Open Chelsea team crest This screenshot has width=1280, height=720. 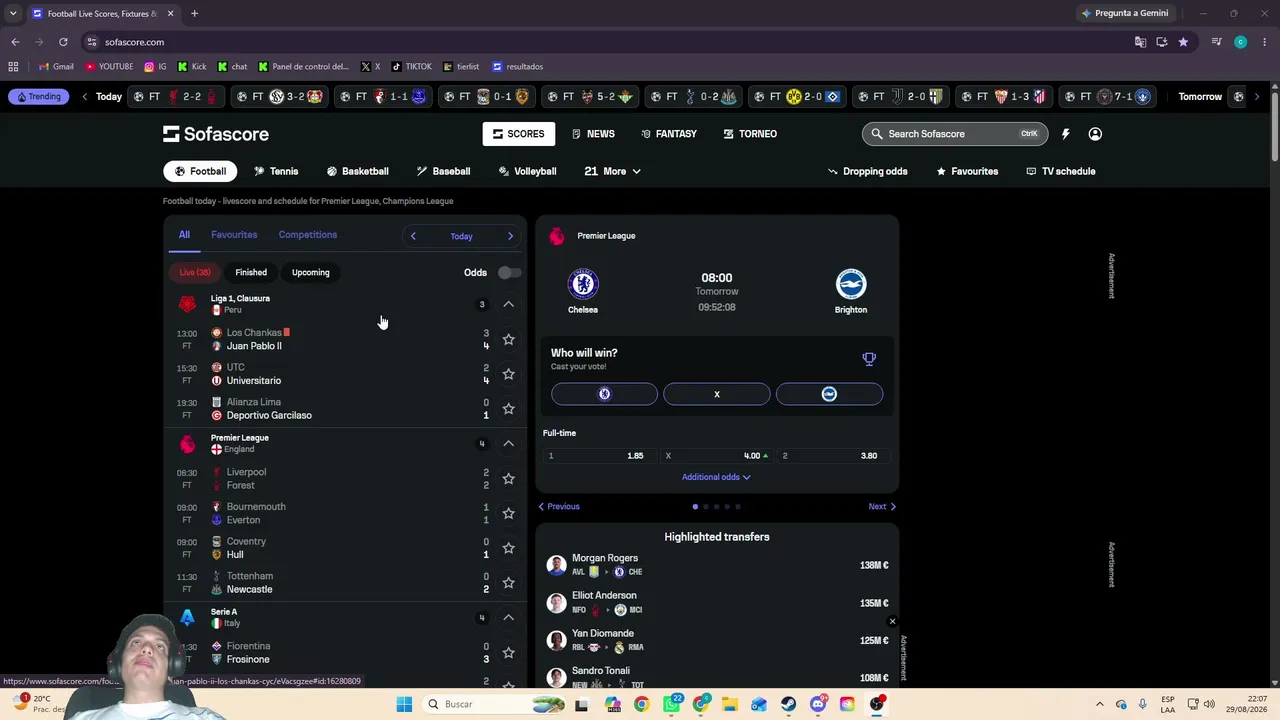coord(583,284)
